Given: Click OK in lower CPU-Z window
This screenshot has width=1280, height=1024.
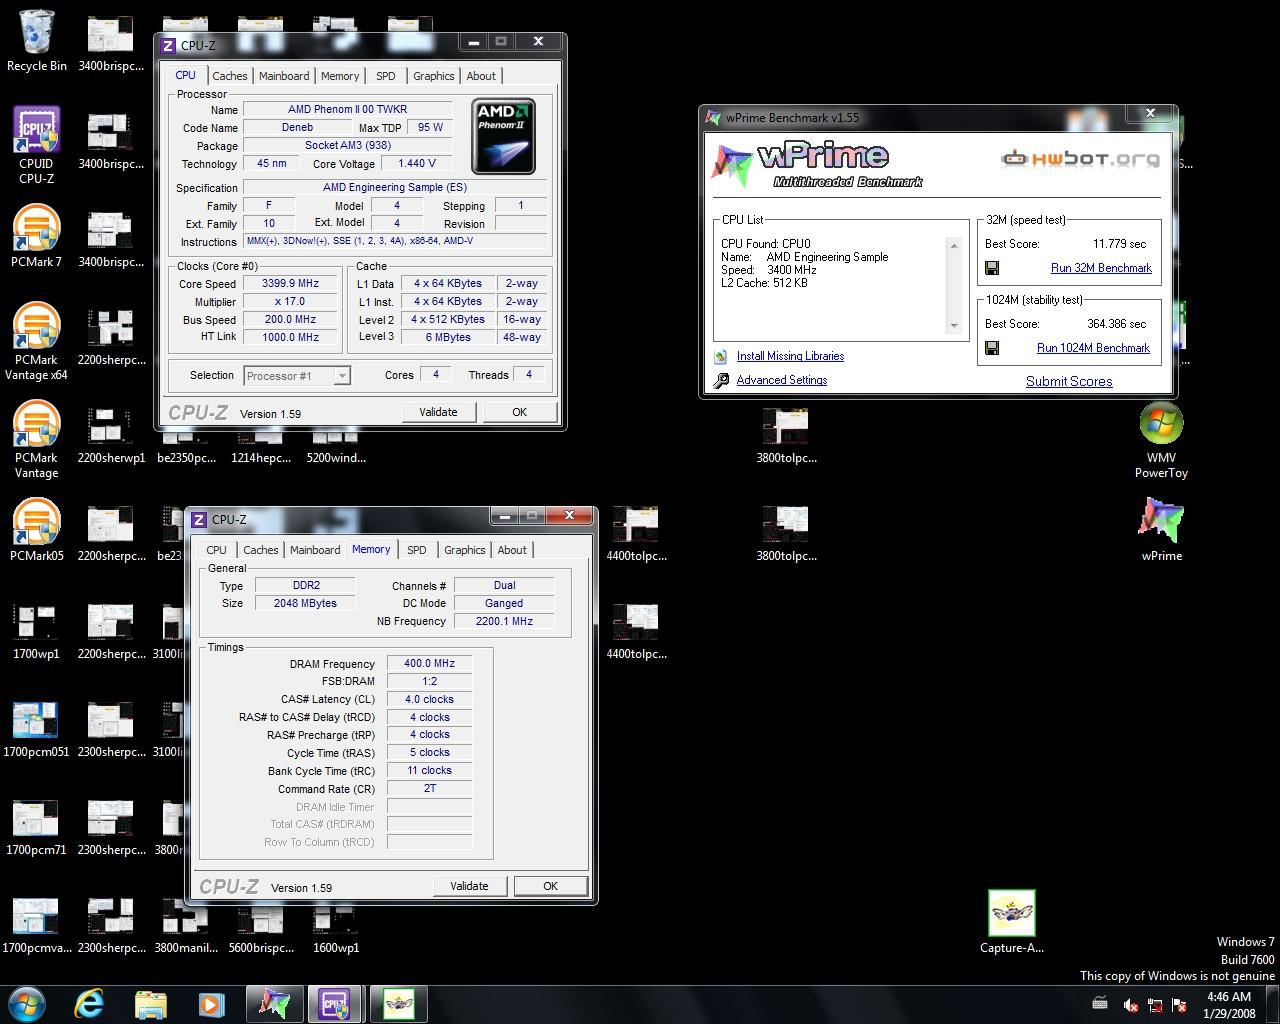Looking at the screenshot, I should tap(550, 886).
